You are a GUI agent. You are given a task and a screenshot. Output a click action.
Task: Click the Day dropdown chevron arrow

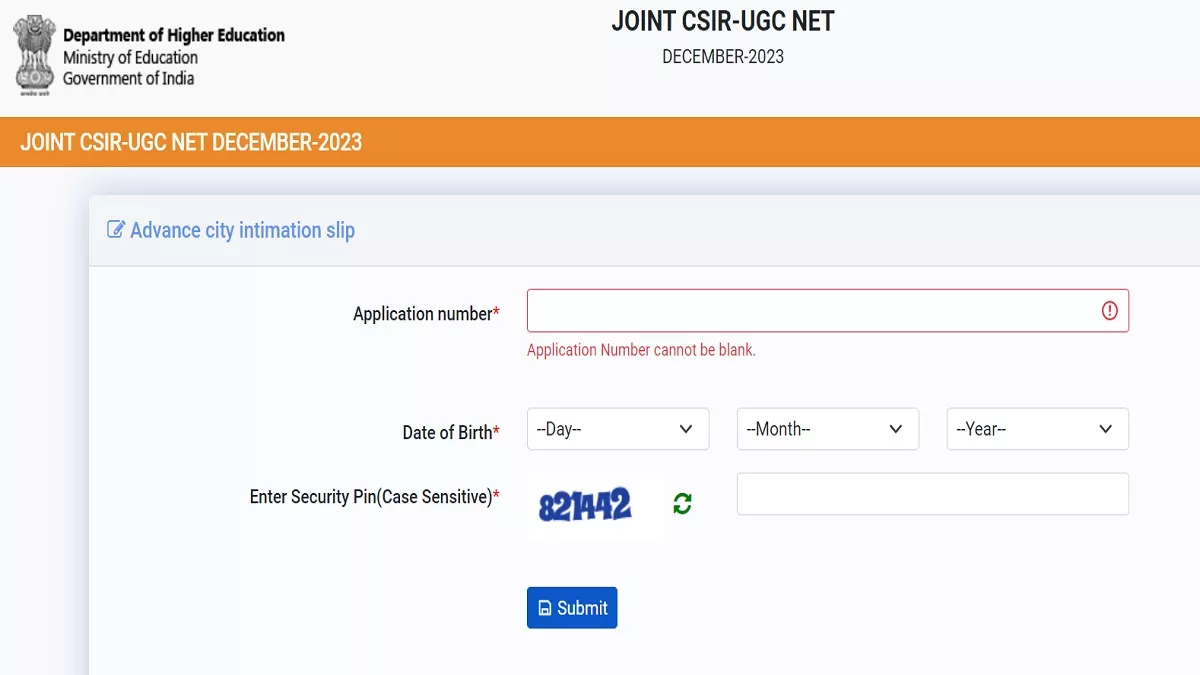(x=686, y=429)
